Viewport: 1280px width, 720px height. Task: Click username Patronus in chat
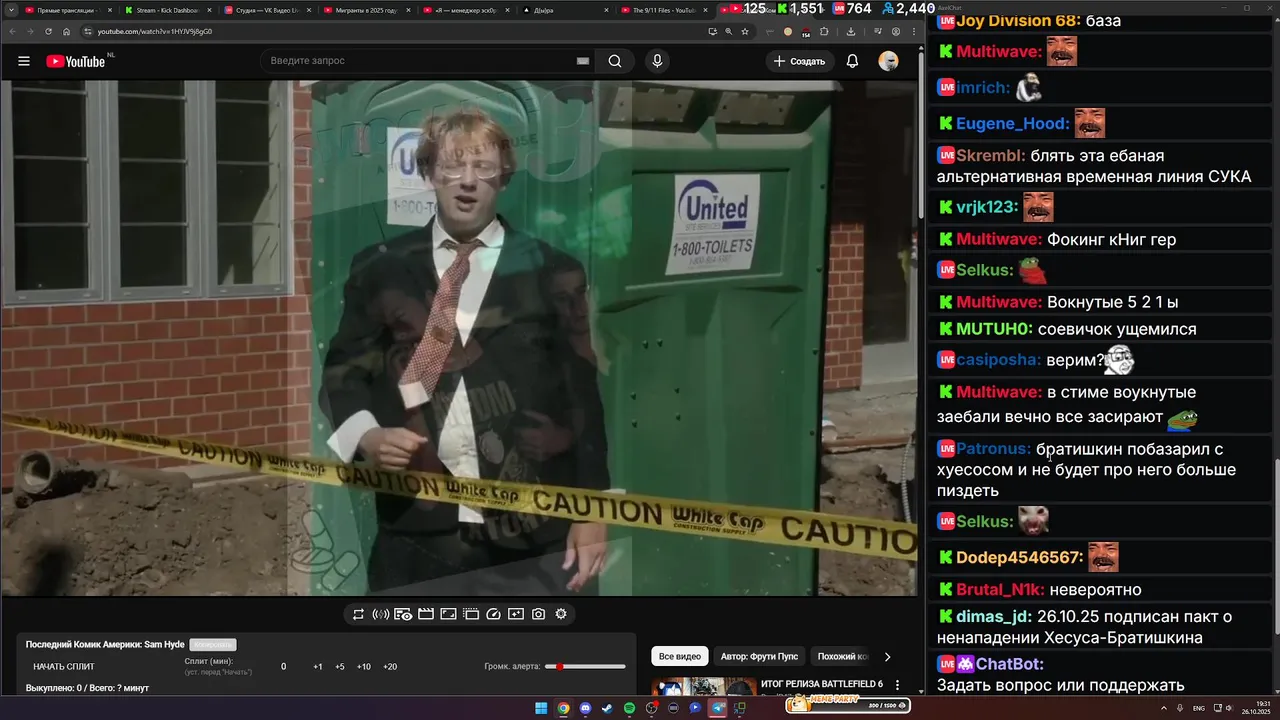[x=990, y=450]
